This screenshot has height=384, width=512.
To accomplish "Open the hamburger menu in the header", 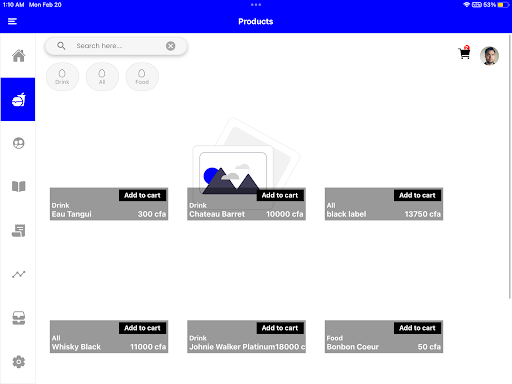I will [x=12, y=21].
